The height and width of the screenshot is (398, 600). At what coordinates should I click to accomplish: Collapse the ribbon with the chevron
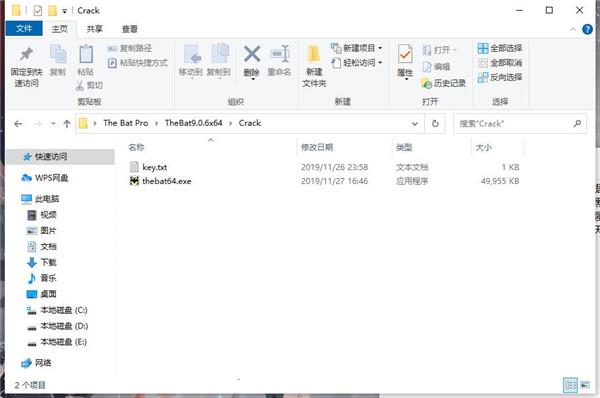tap(572, 29)
